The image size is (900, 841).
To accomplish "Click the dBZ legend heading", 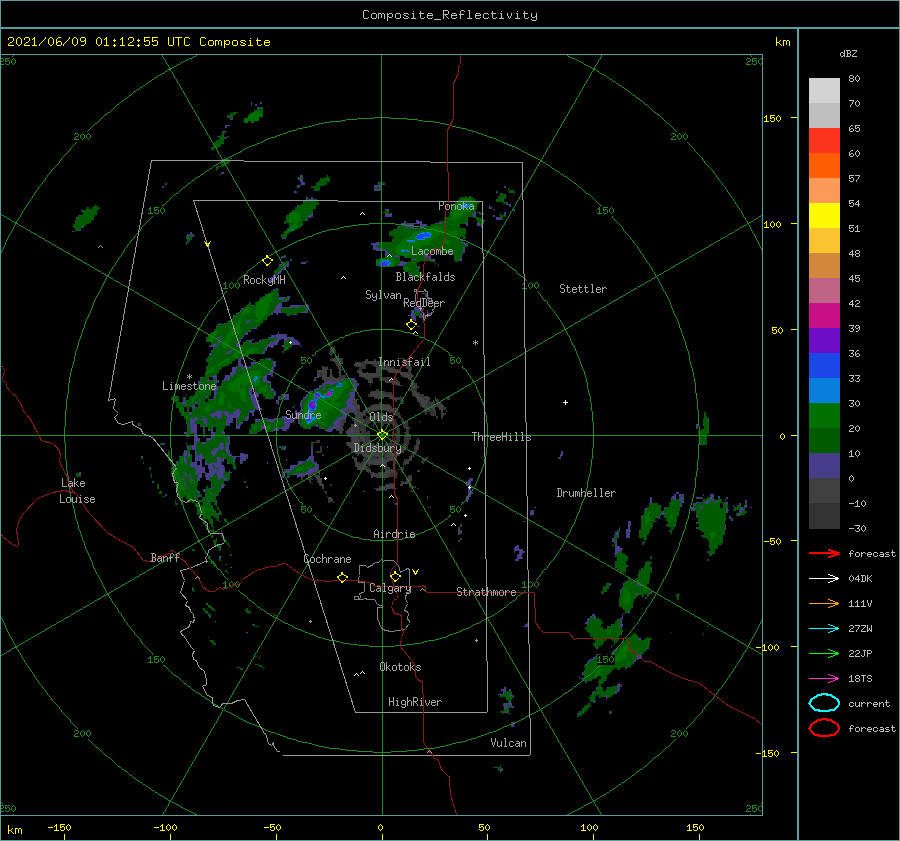I will [x=848, y=53].
